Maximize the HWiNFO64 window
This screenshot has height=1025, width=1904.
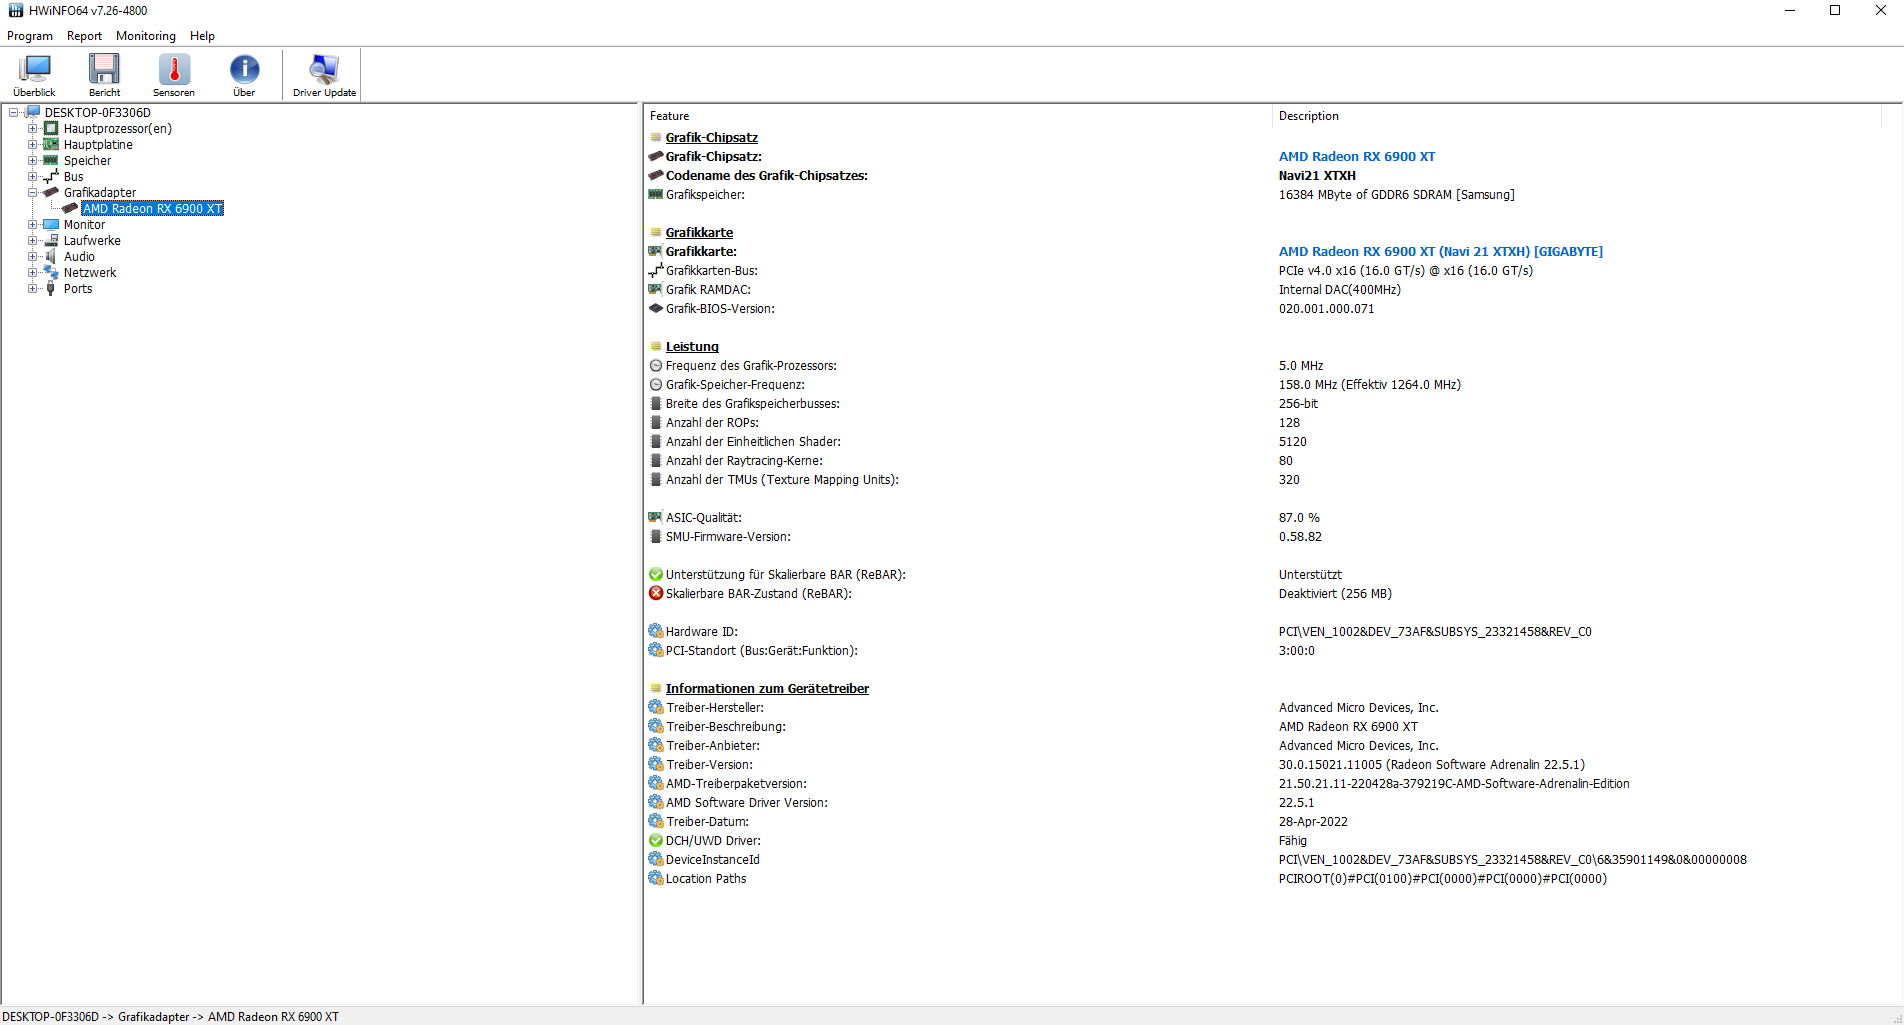click(1835, 10)
